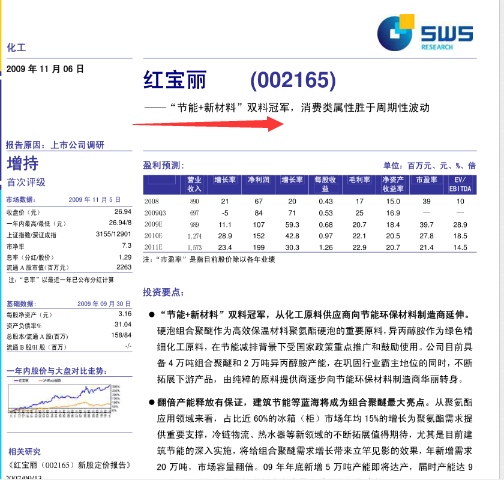Viewport: 504px width, 480px height.
Task: Click the 净利润 column header
Action: 258,180
